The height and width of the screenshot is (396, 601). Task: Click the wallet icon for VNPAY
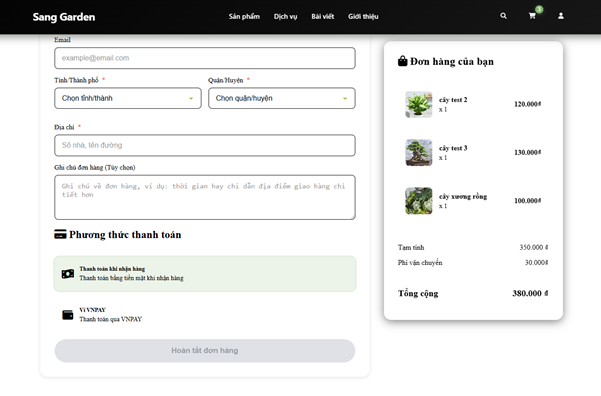point(68,315)
